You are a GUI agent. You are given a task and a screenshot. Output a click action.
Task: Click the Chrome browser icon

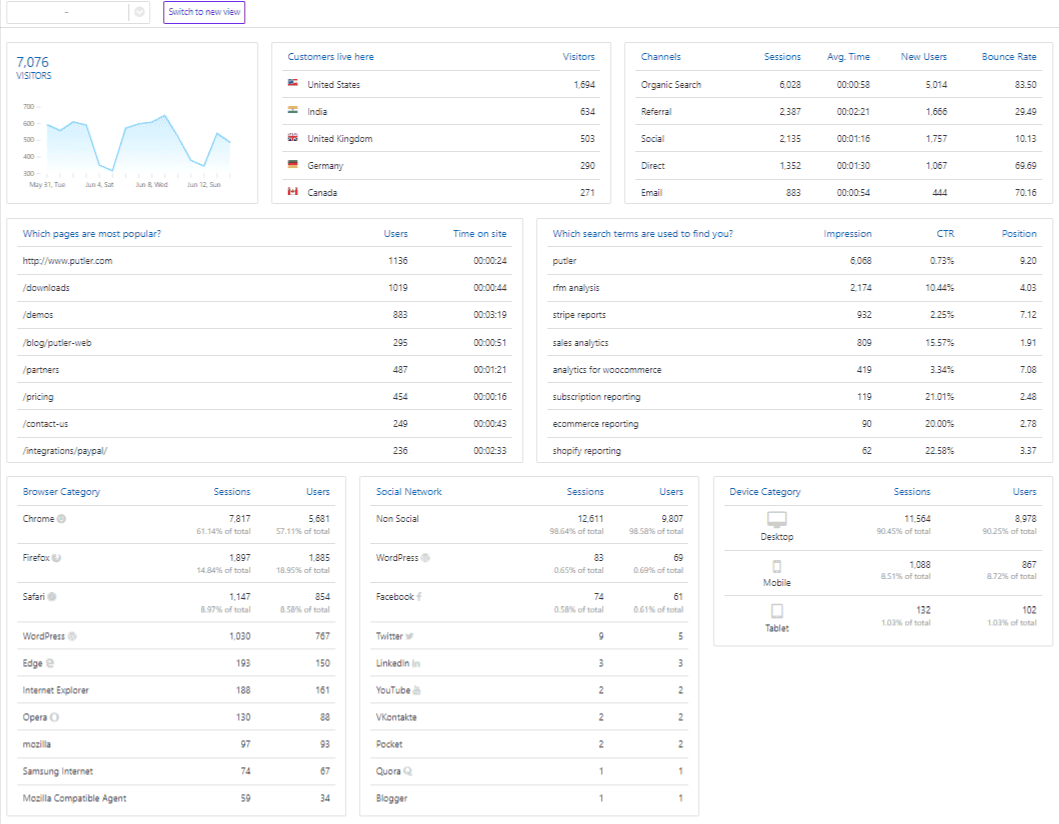[x=61, y=519]
